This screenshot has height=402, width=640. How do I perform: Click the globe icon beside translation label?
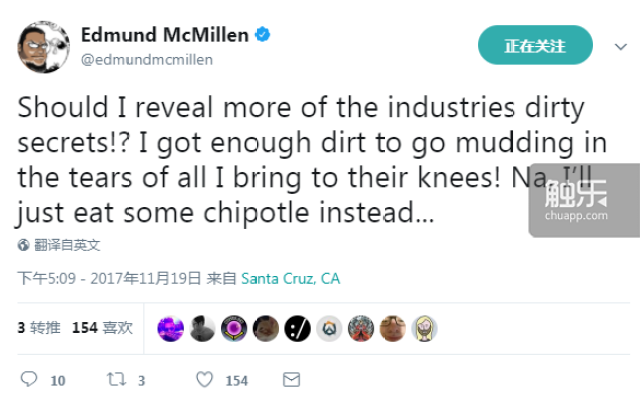click(23, 244)
